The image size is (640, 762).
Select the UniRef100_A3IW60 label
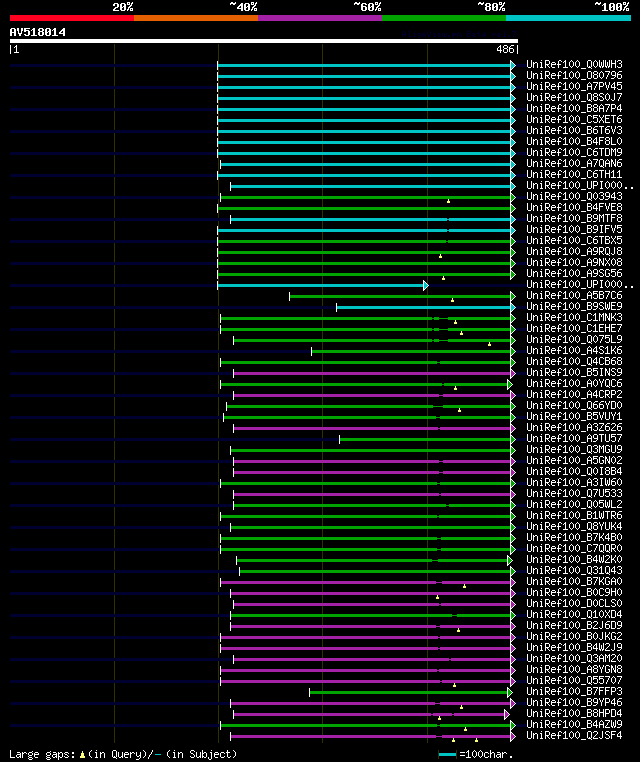click(574, 483)
